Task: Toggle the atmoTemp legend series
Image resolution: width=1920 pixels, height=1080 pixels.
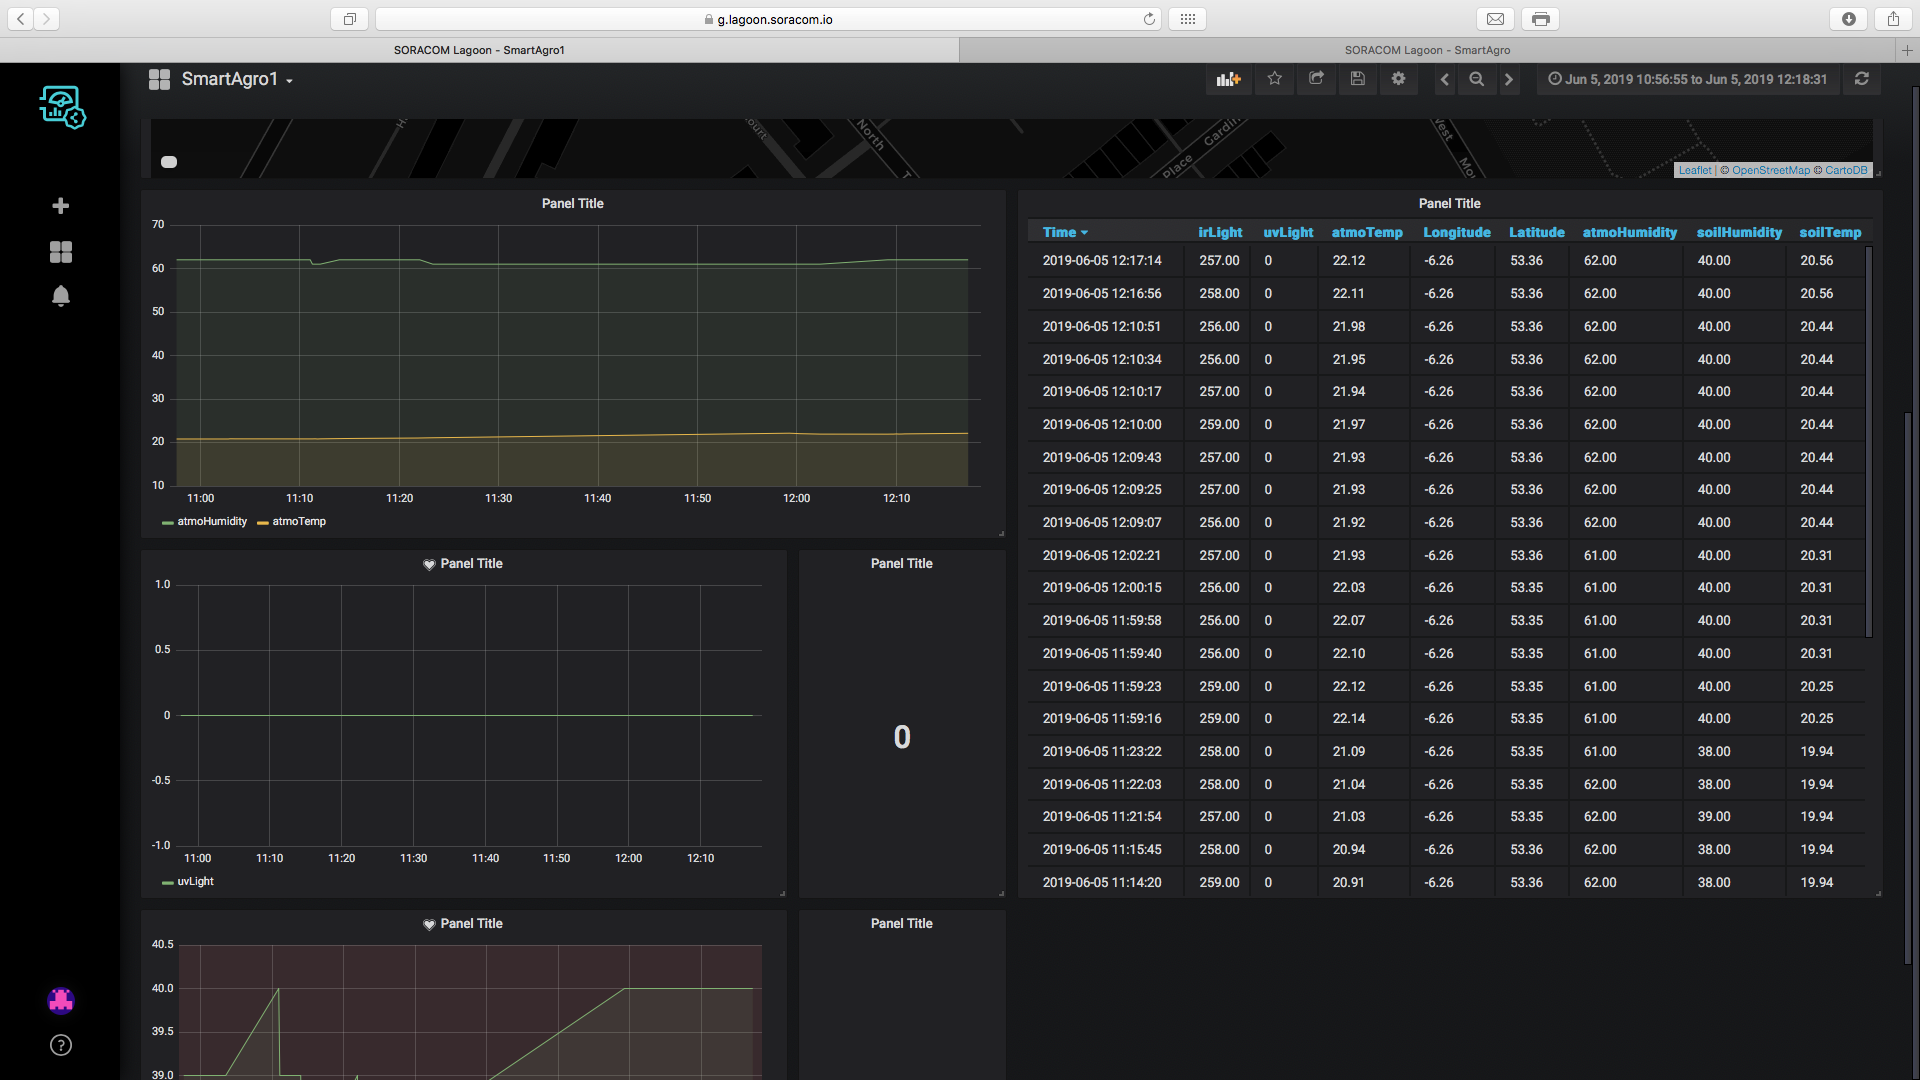Action: (298, 522)
